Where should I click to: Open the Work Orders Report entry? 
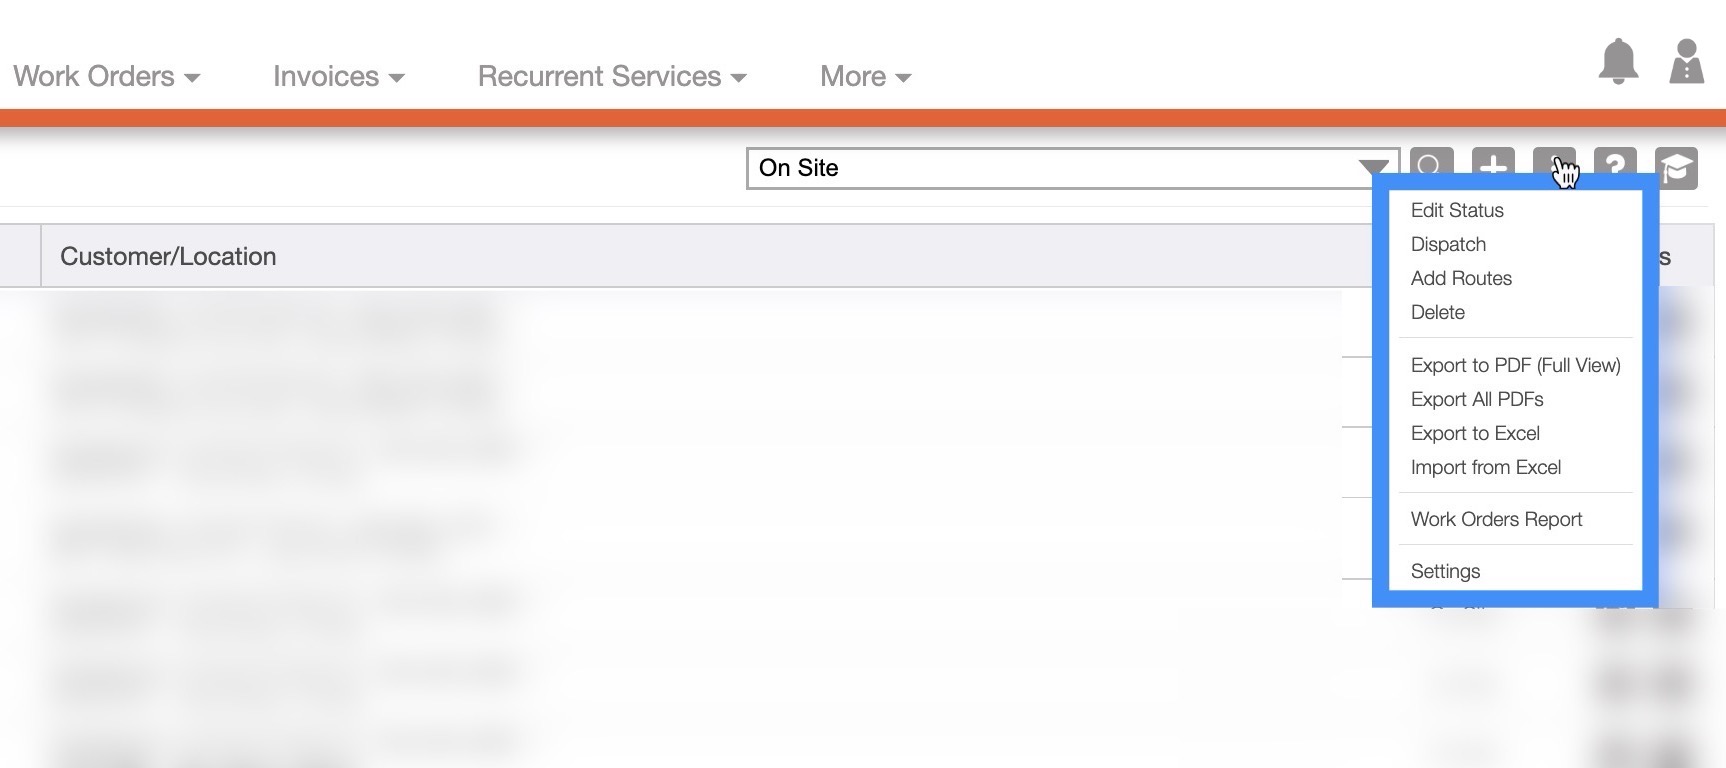[1496, 519]
